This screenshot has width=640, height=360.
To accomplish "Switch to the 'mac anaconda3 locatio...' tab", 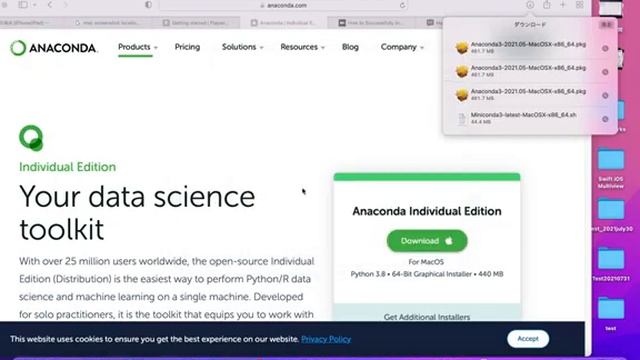I will (x=110, y=23).
